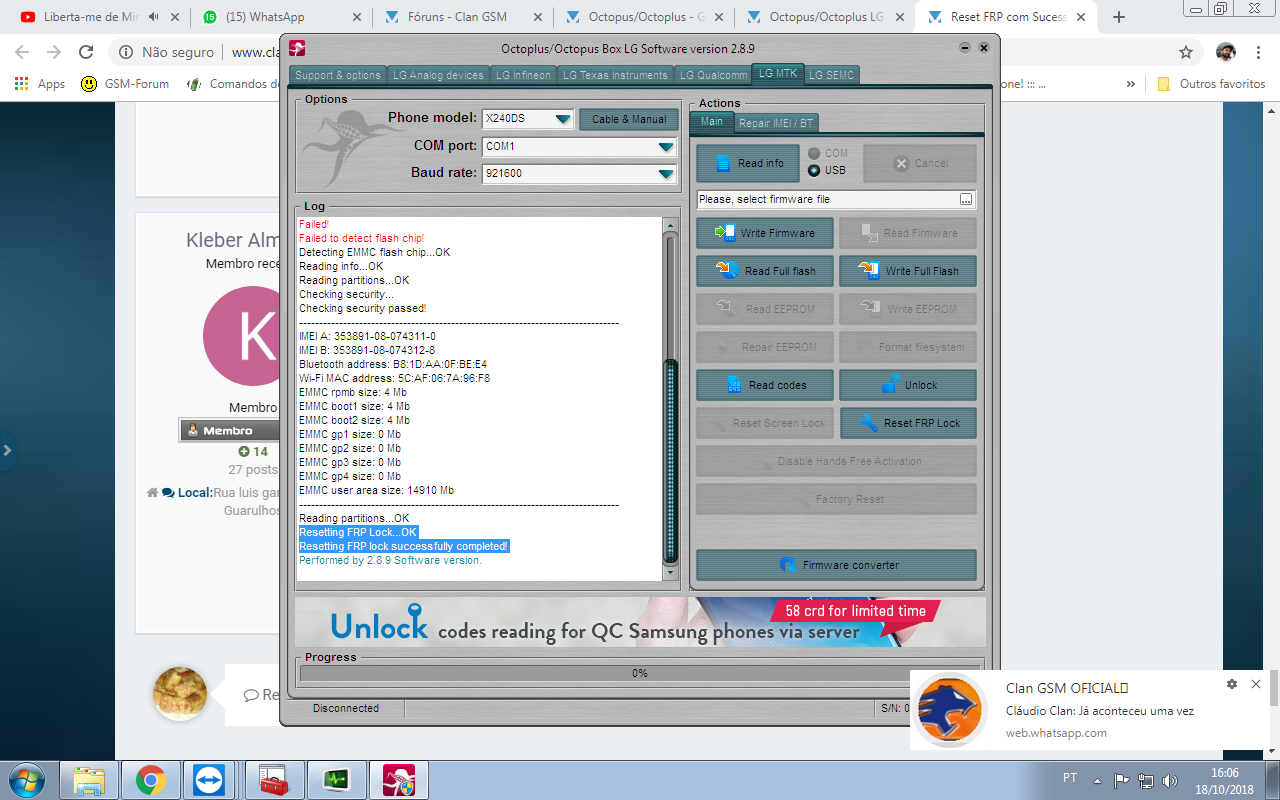1280x800 pixels.
Task: Click the Reset FRP Lock button
Action: click(x=908, y=423)
